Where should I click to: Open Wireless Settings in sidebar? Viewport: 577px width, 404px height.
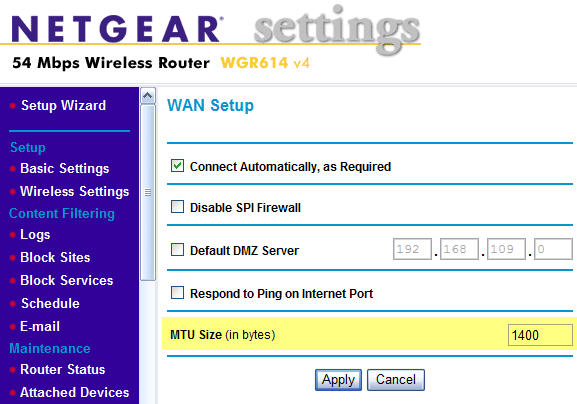(x=75, y=191)
